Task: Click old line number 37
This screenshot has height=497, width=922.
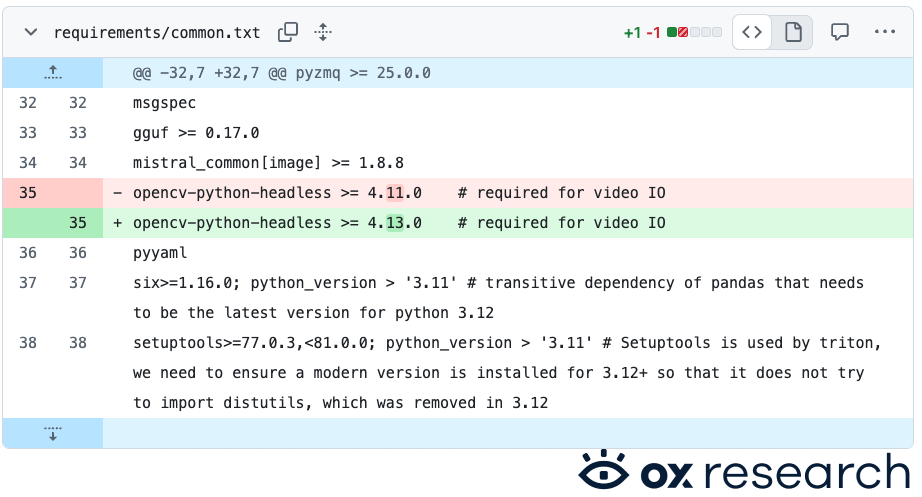Action: coord(28,283)
